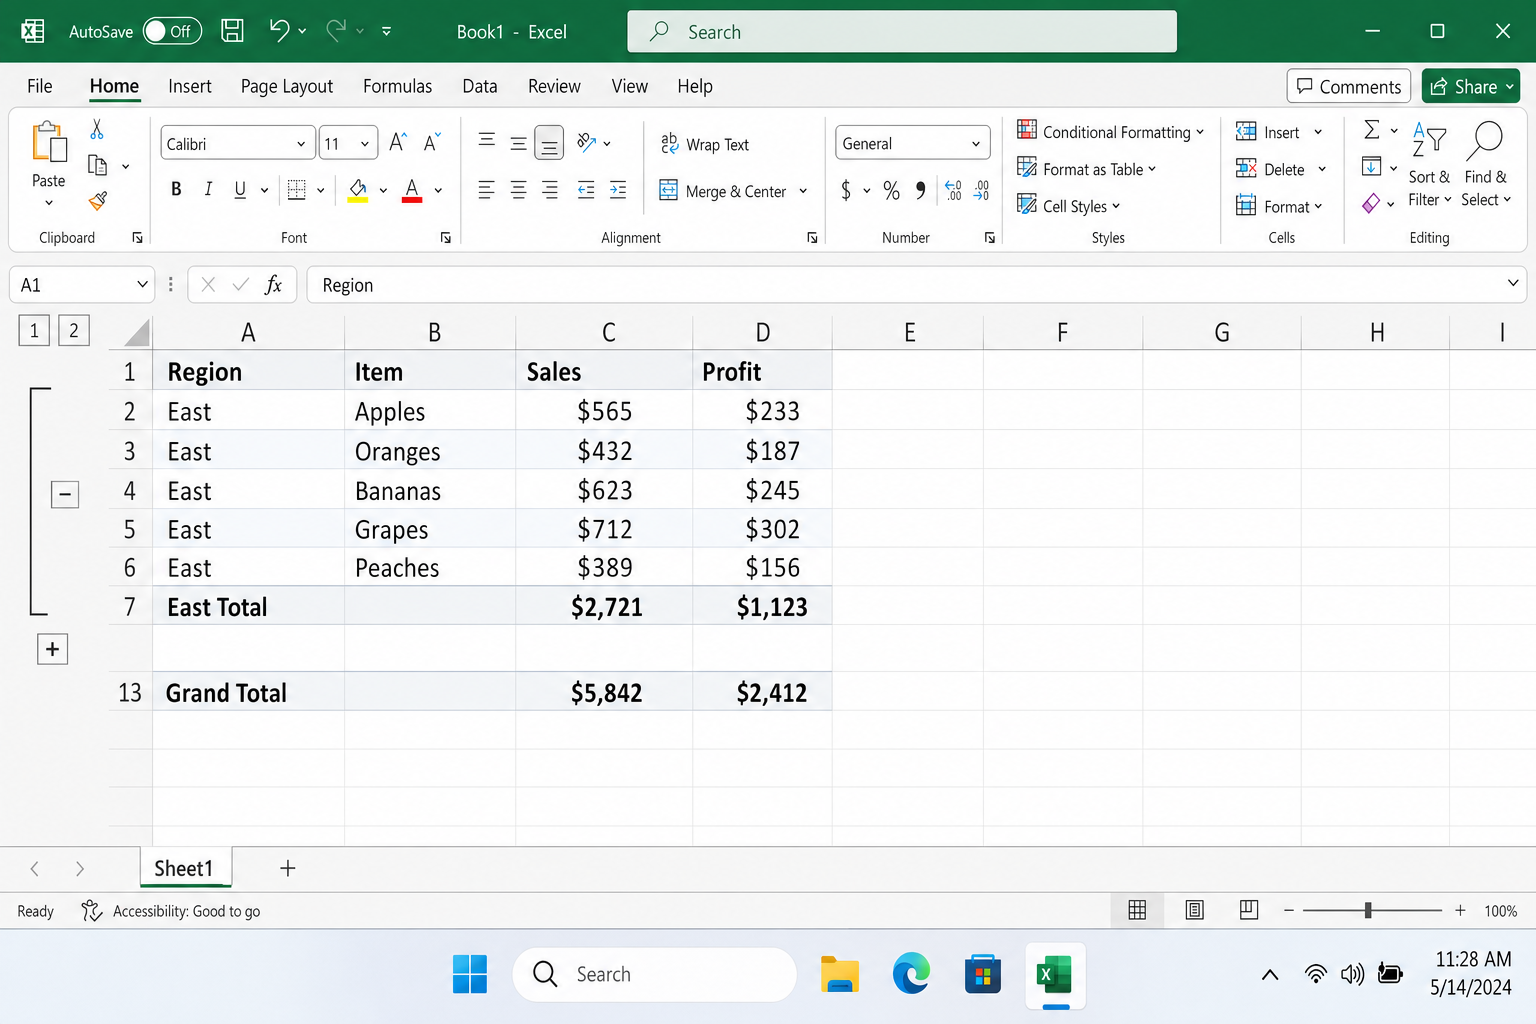Screen dimensions: 1536x1024
Task: Toggle Top Align vertical alignment
Action: click(x=486, y=140)
